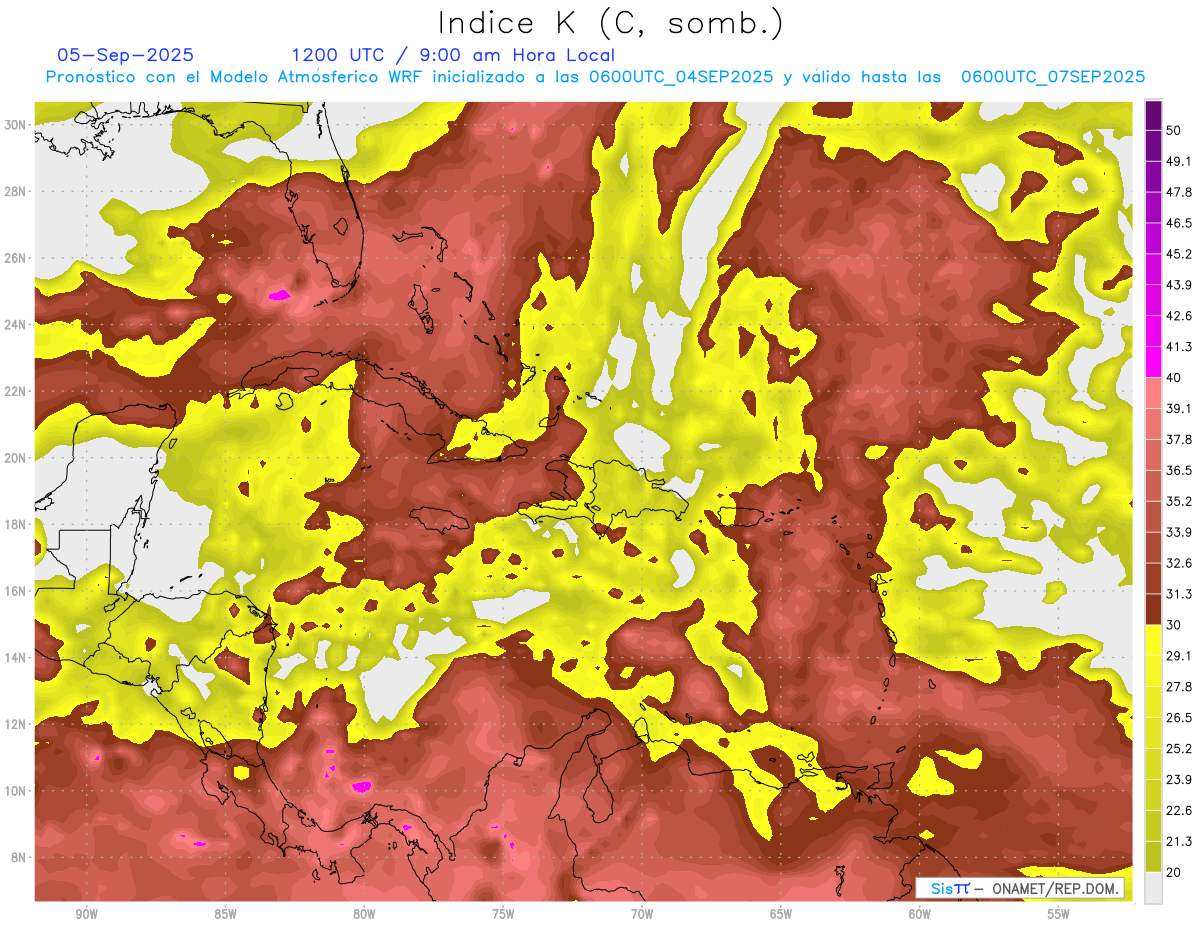Click the 70W longitude tick label
Viewport: 1200px width, 927px height.
pos(642,915)
